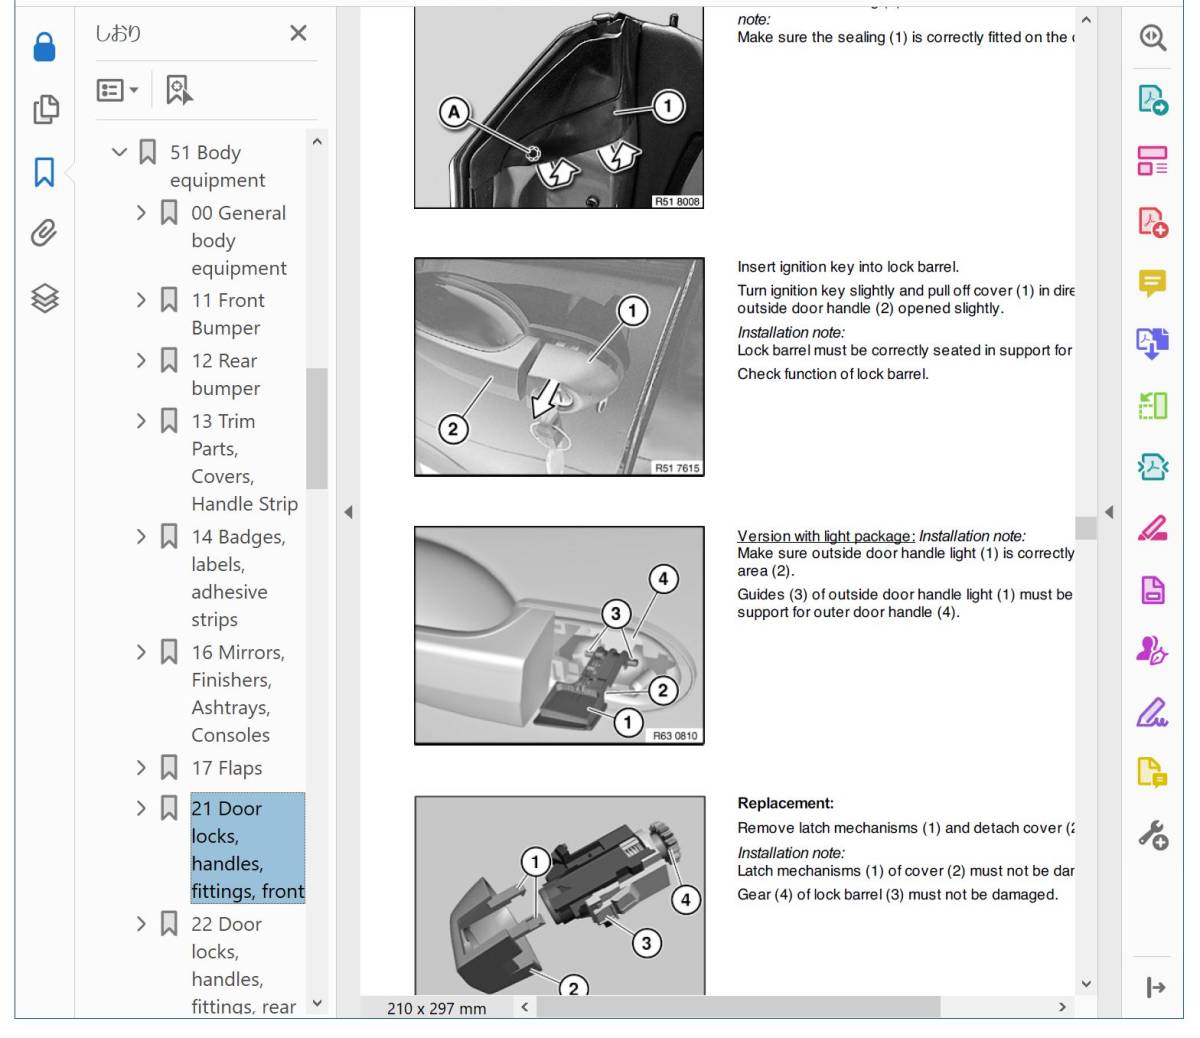Collapse the 51 Body equipment bookmark
The width and height of the screenshot is (1200, 1038).
coord(119,152)
